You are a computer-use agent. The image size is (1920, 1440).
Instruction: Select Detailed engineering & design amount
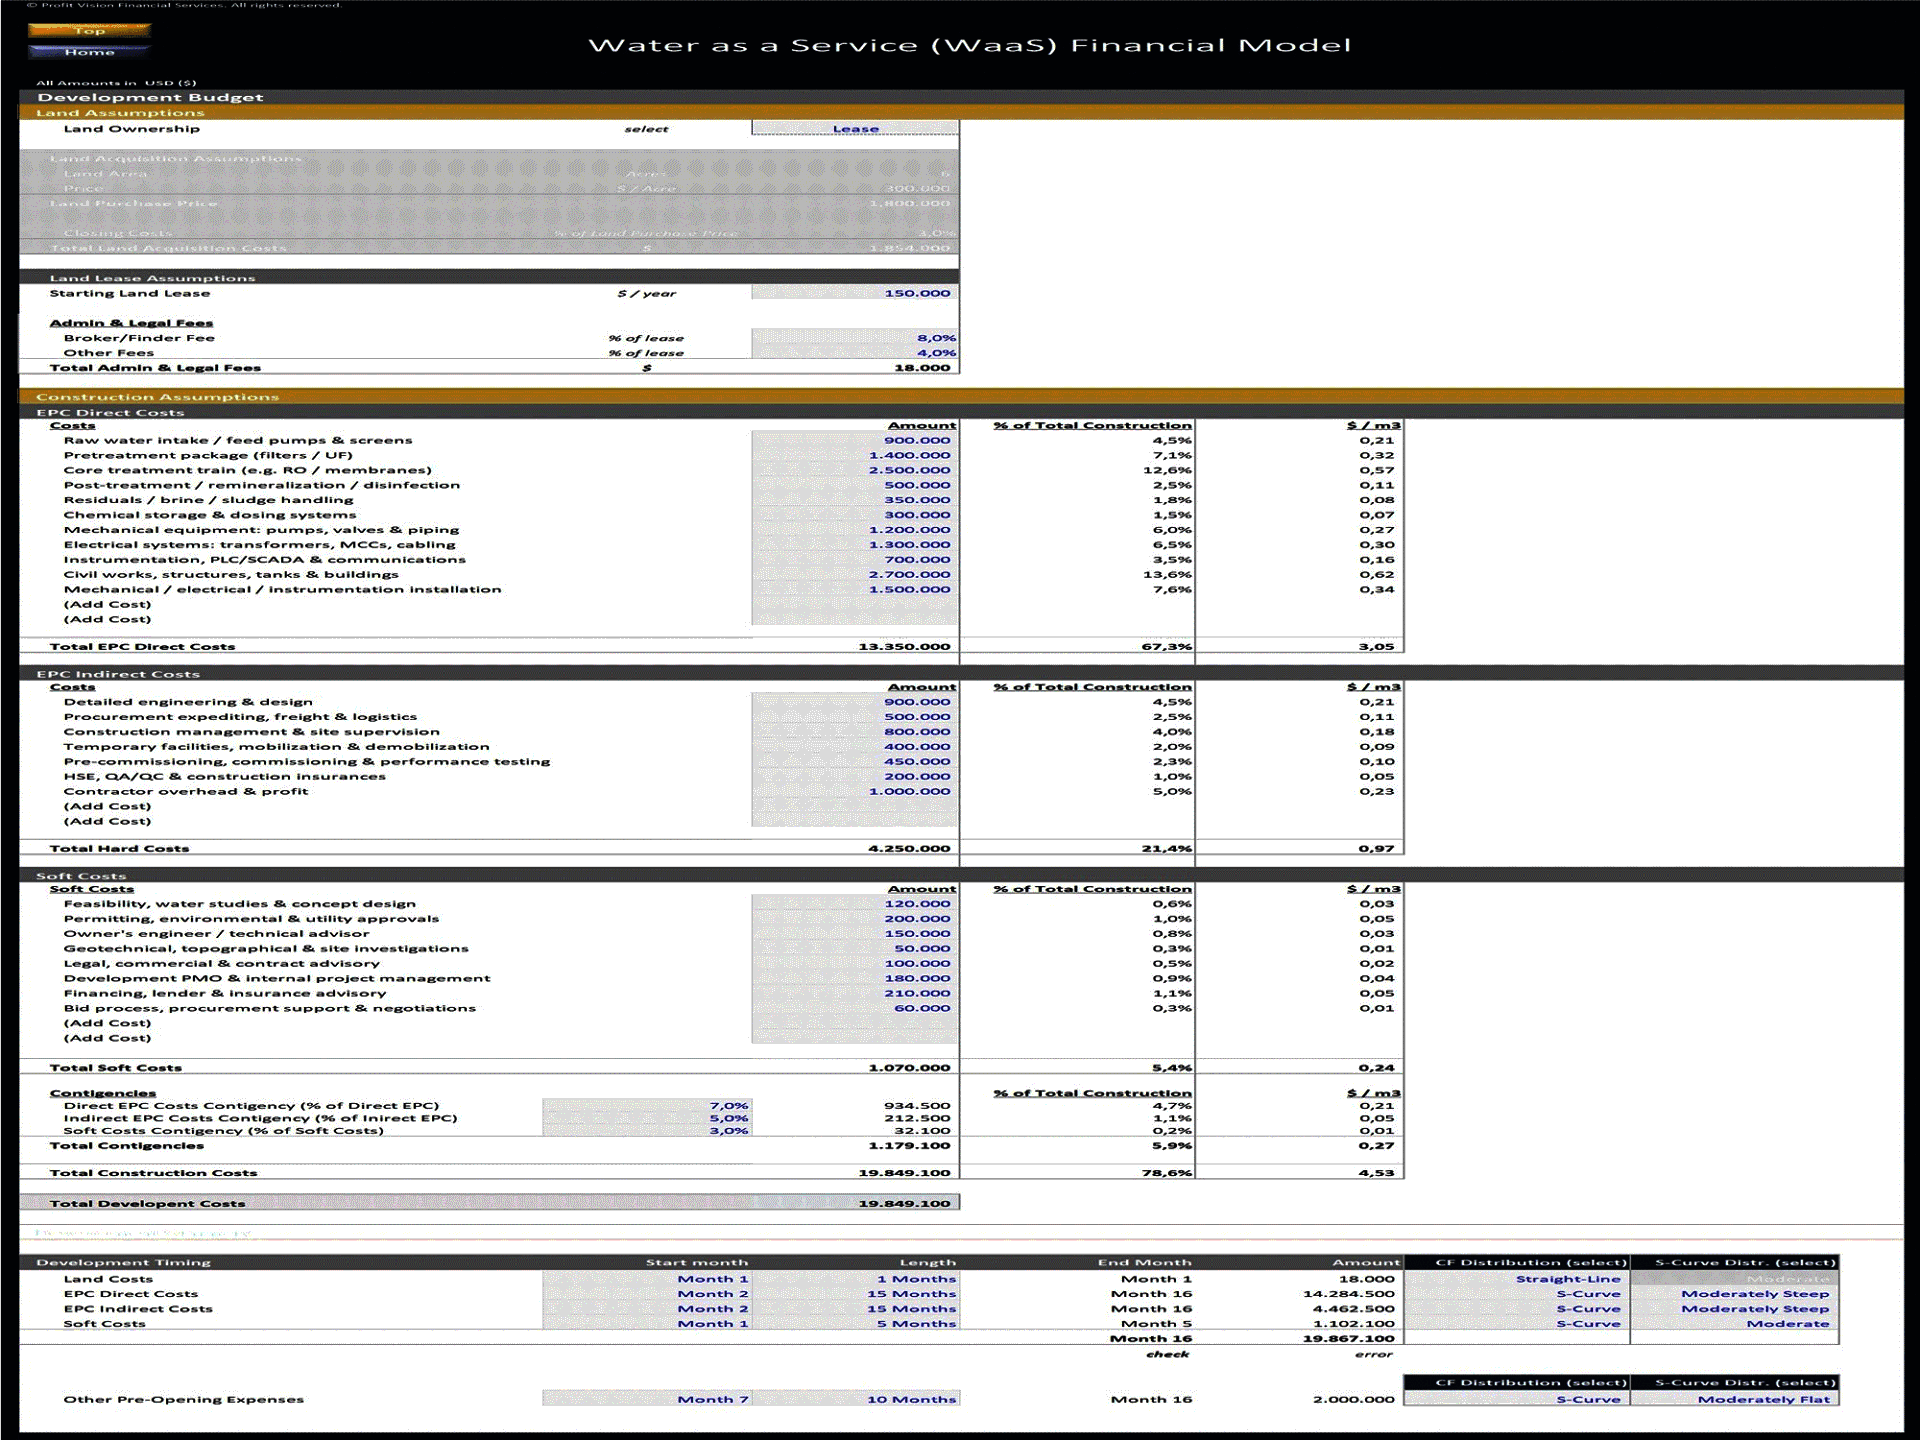click(x=855, y=702)
